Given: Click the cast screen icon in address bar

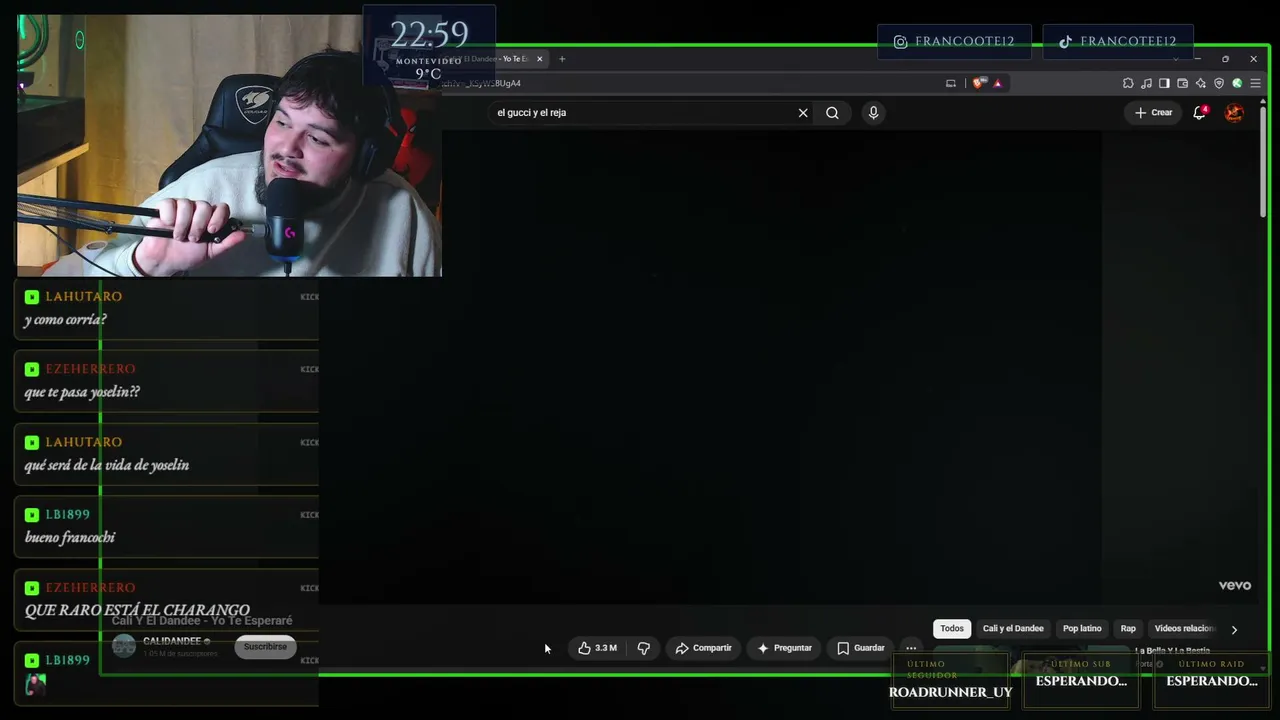Looking at the screenshot, I should (951, 83).
